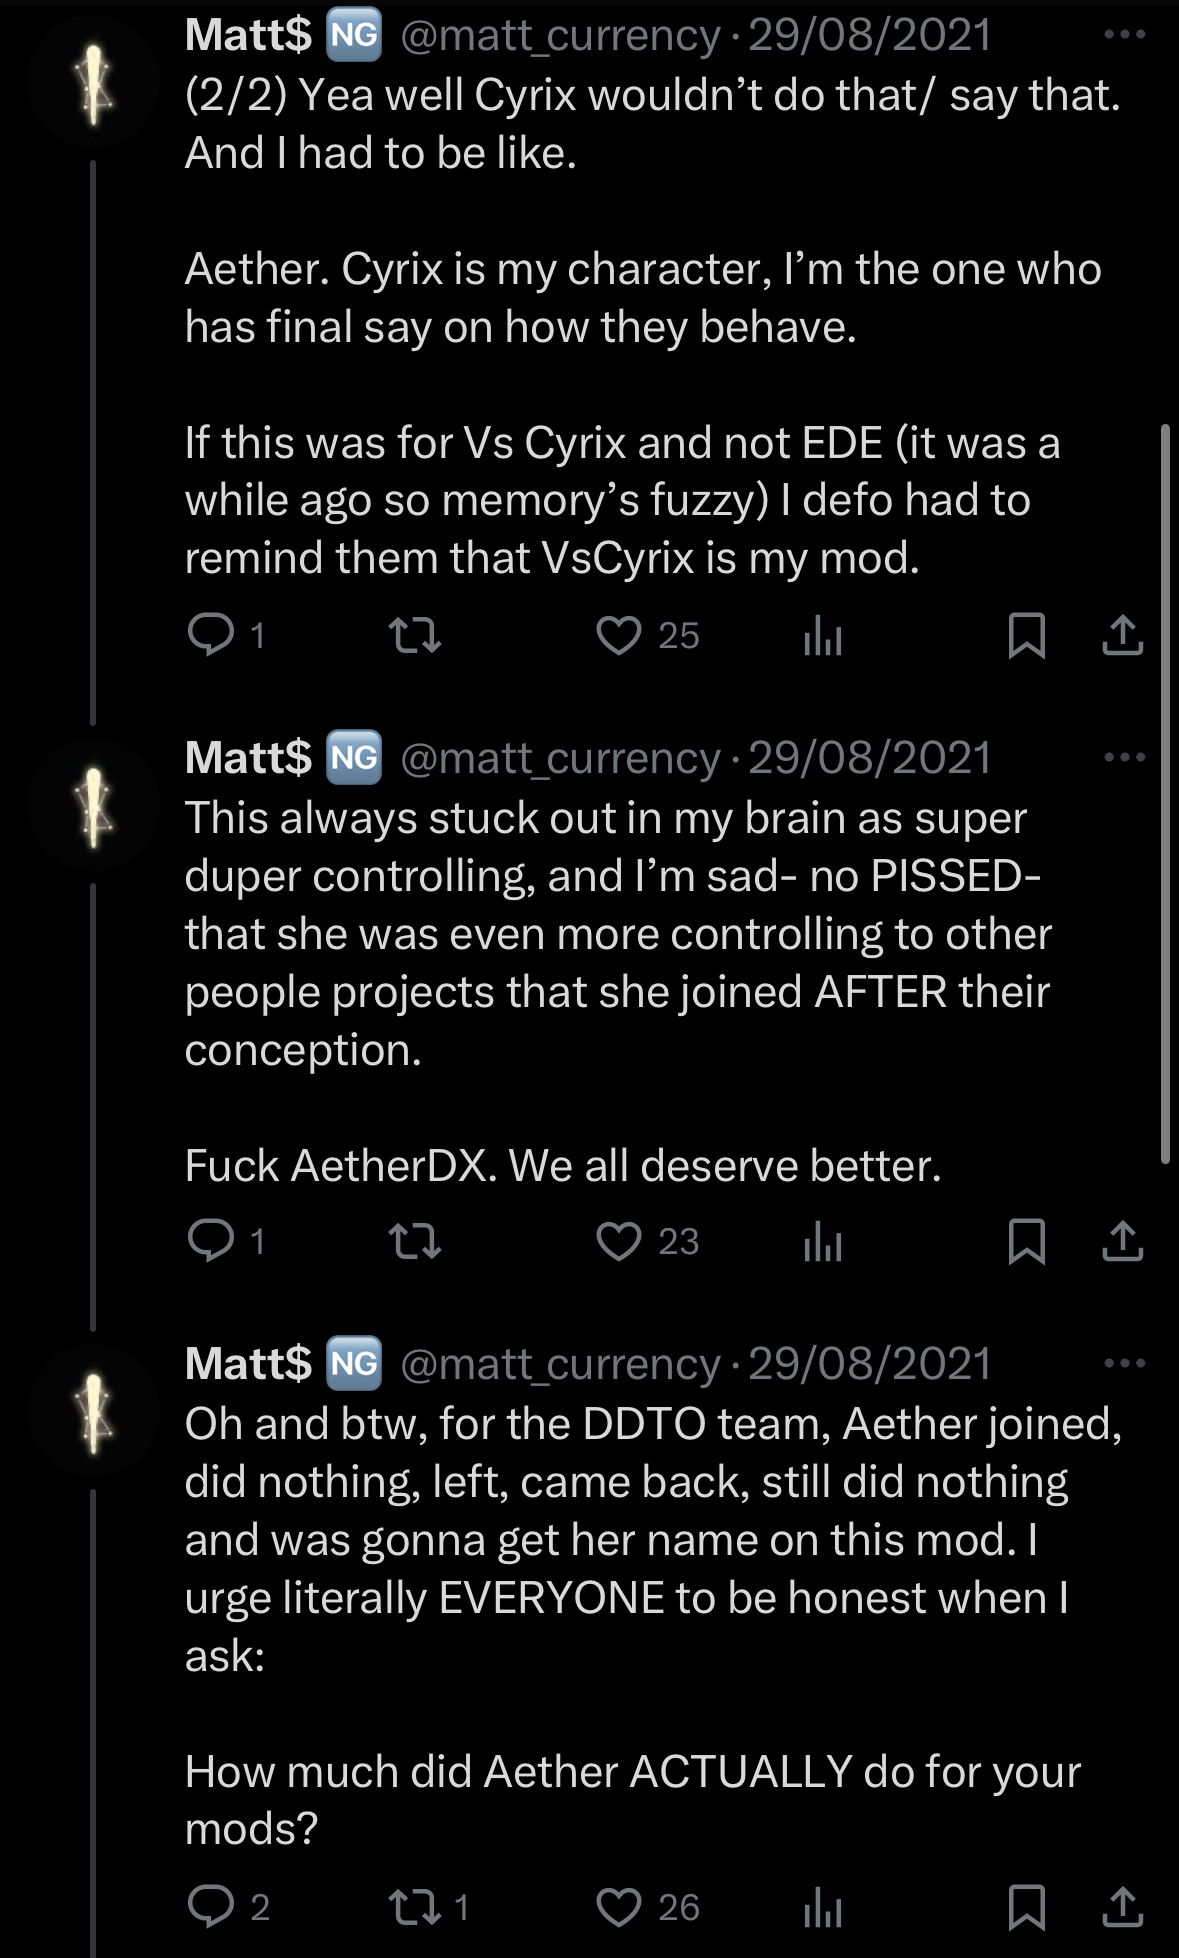Share the 'We all deserve better' tweet
The image size is (1179, 1958).
tap(1122, 1241)
